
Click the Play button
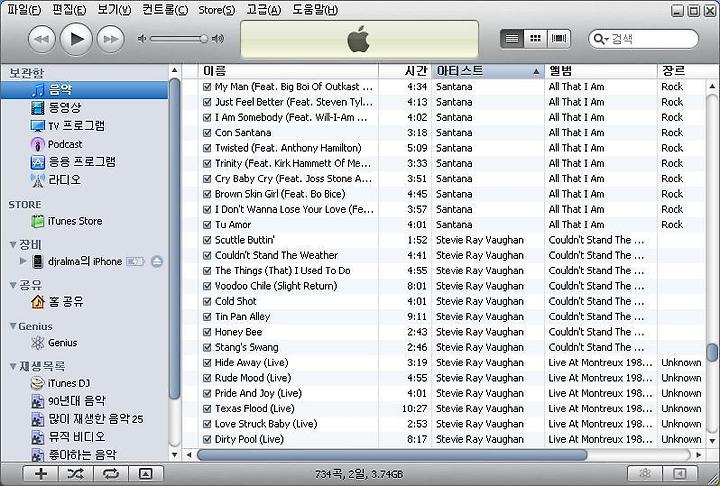(76, 39)
